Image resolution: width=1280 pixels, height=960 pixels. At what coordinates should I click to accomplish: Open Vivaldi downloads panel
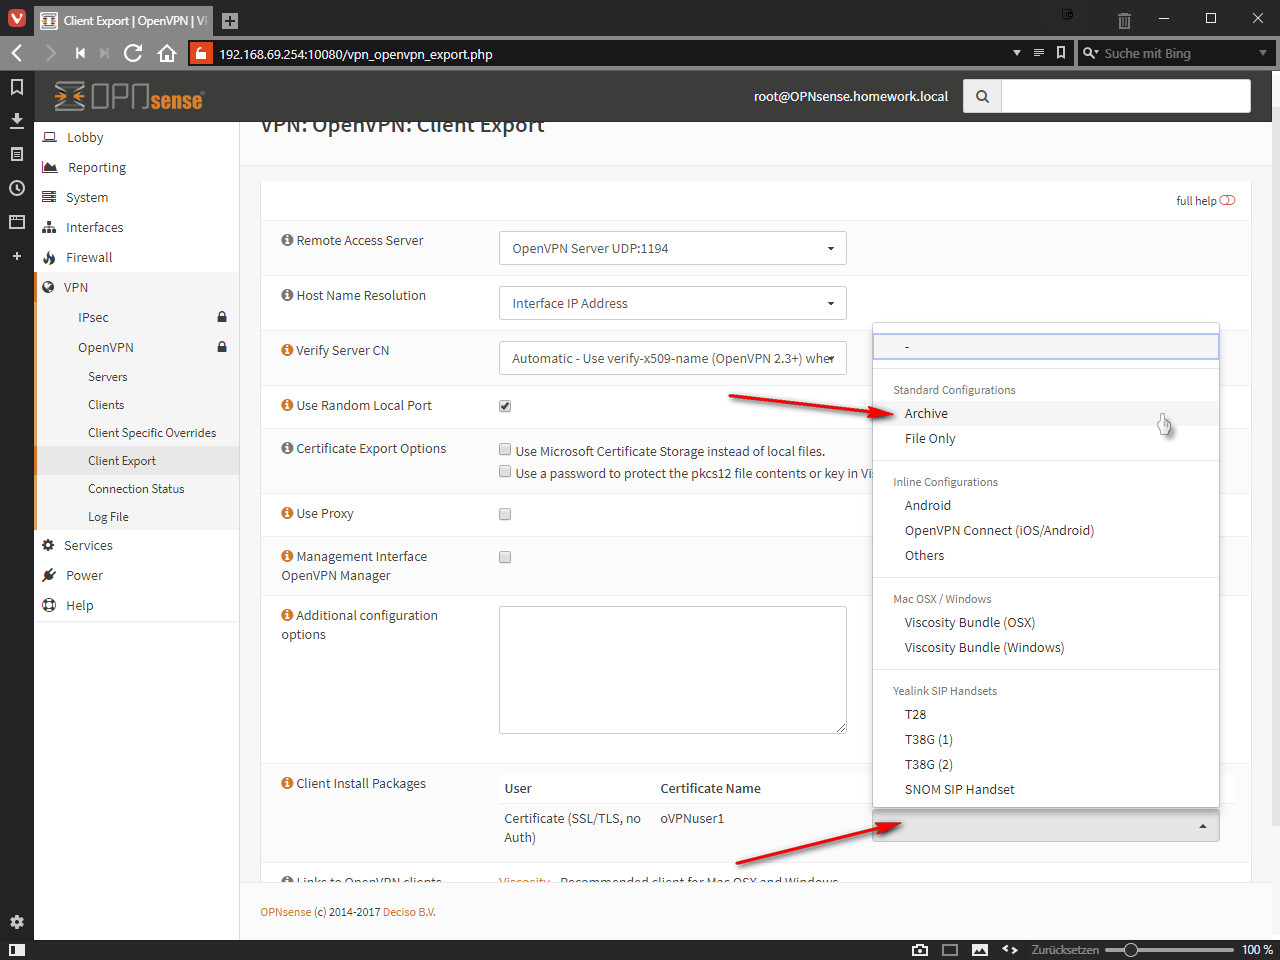click(17, 120)
